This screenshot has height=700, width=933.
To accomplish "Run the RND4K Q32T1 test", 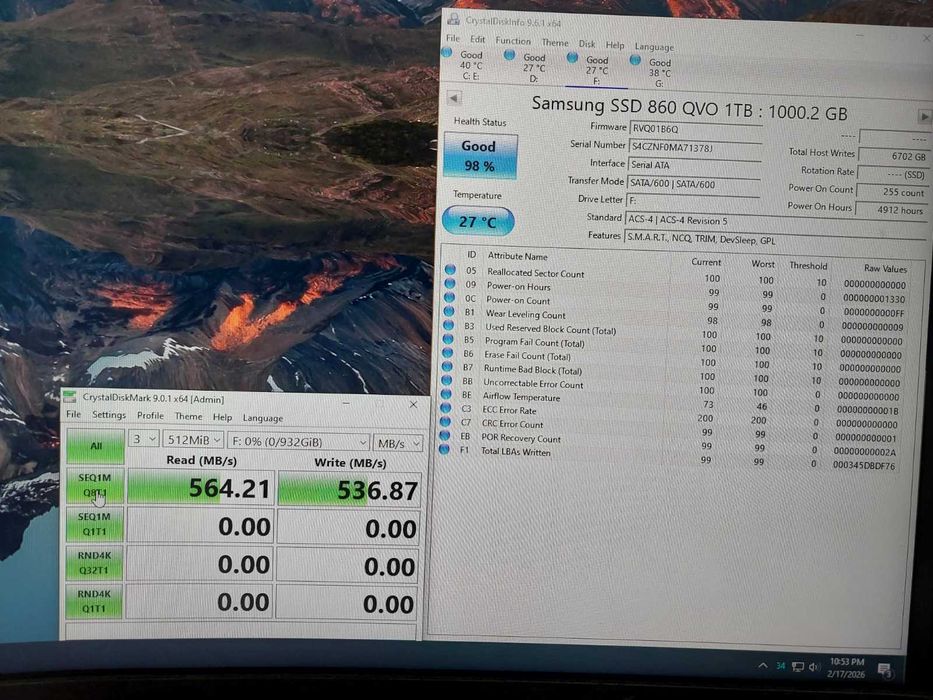I will click(94, 562).
